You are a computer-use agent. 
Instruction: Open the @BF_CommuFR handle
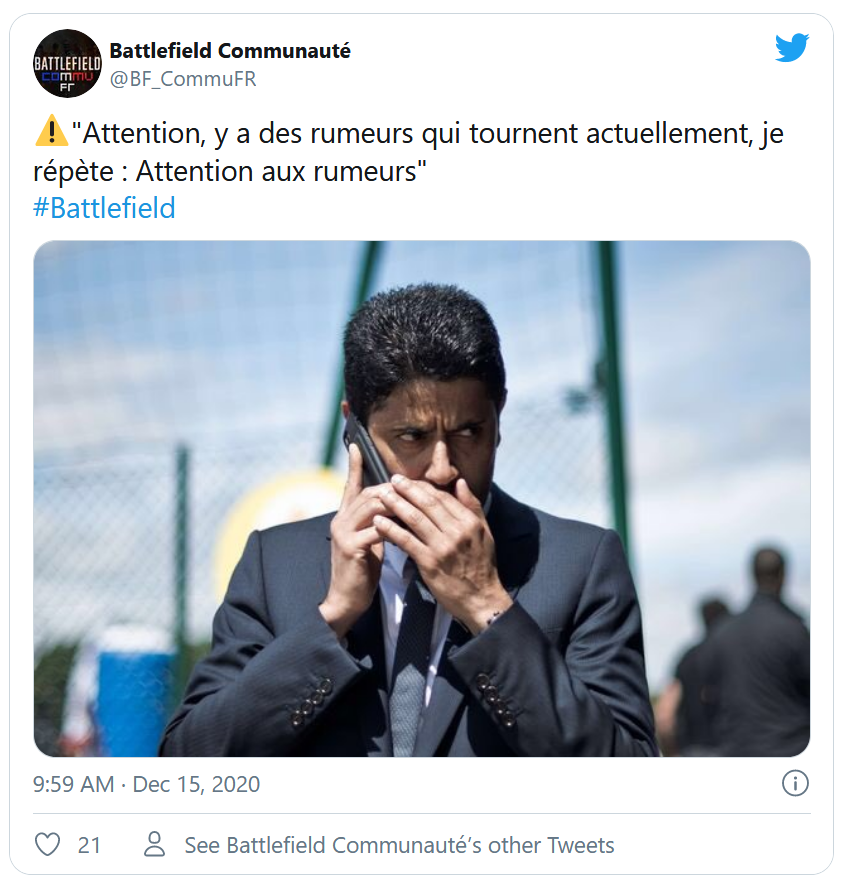tap(183, 79)
